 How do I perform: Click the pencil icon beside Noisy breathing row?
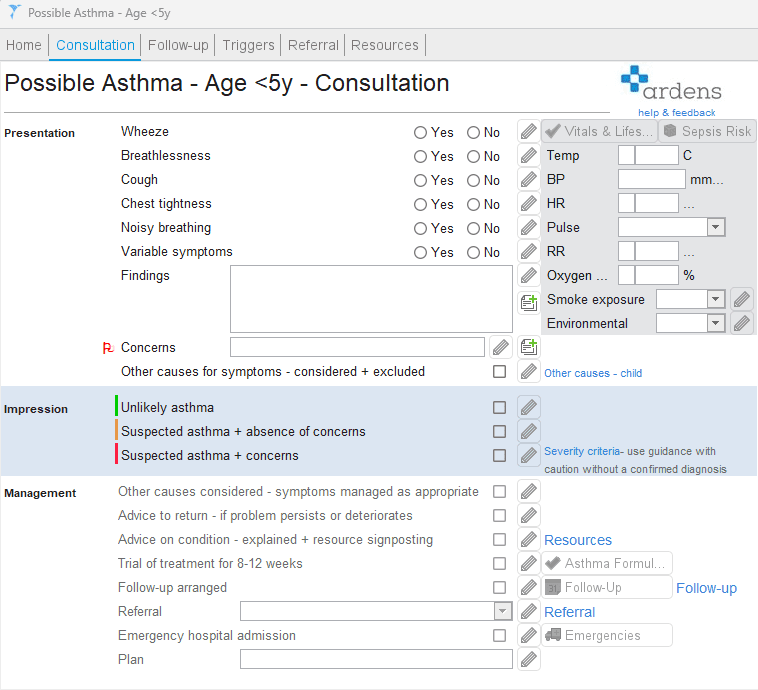528,228
